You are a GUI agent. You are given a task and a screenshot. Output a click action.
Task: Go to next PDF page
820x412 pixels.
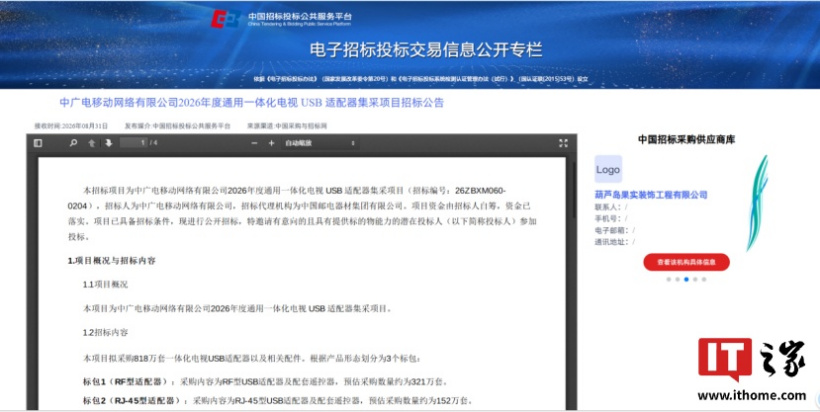click(x=109, y=143)
